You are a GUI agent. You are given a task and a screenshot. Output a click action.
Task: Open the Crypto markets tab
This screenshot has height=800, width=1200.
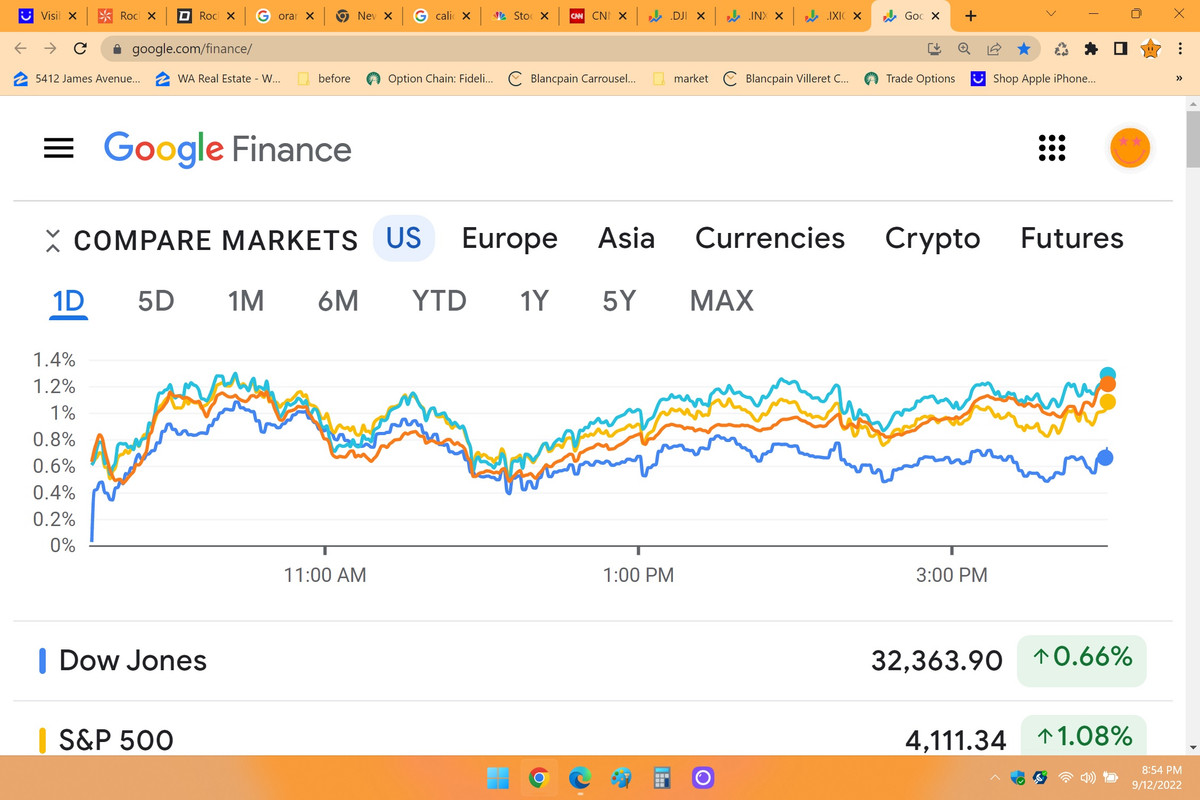tap(933, 238)
